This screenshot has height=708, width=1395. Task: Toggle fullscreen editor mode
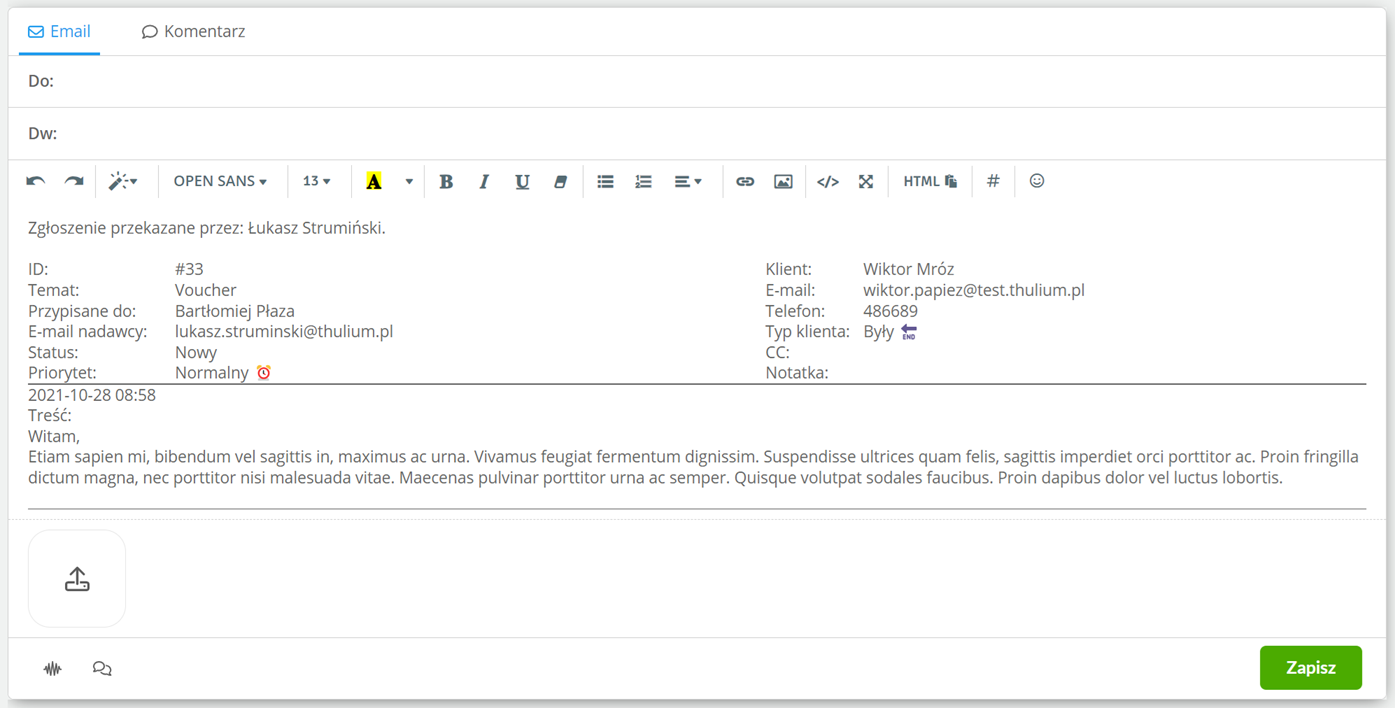pos(866,181)
